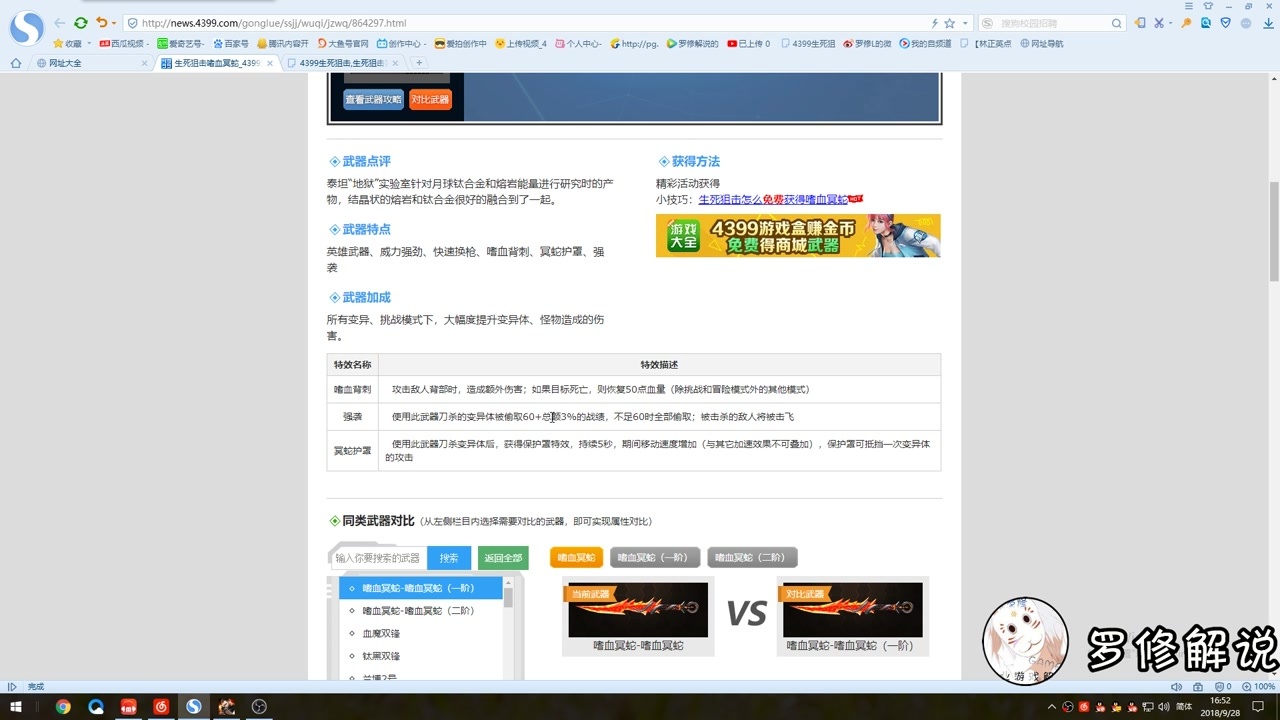Viewport: 1280px width, 720px height.
Task: Click the 对比武器 weapon thumbnail
Action: coord(852,610)
